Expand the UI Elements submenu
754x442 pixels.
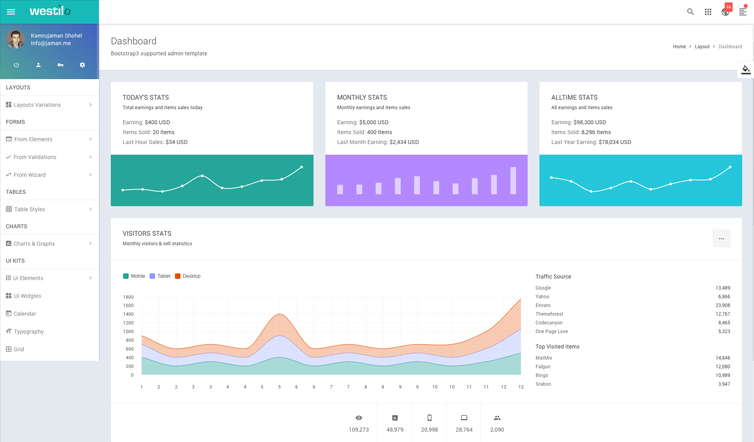(49, 278)
